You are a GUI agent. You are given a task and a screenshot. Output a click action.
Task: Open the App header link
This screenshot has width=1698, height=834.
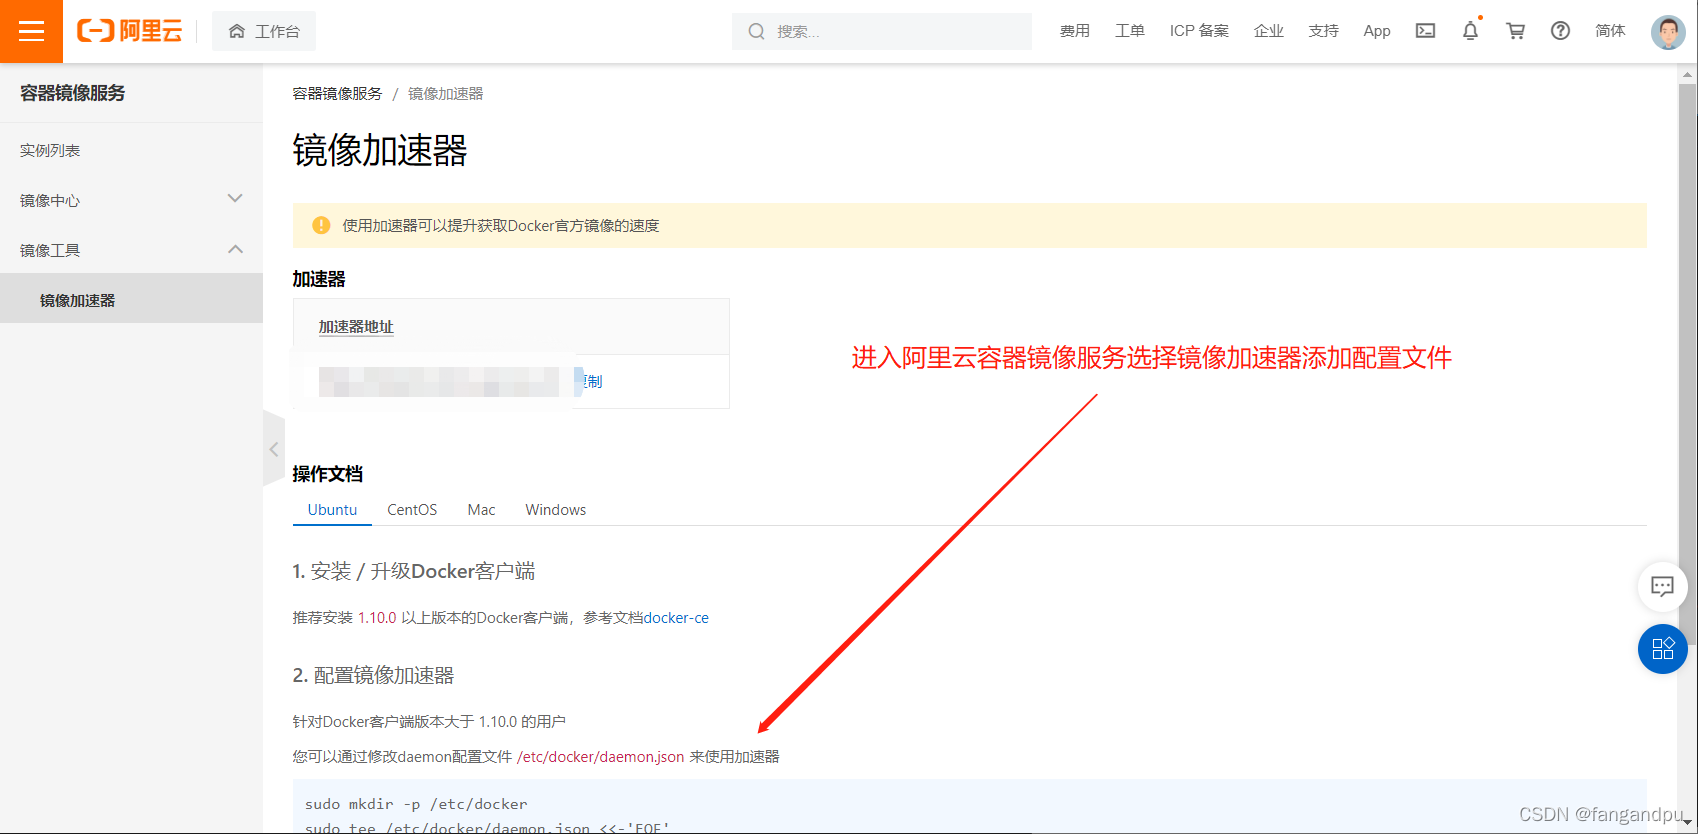click(x=1377, y=31)
